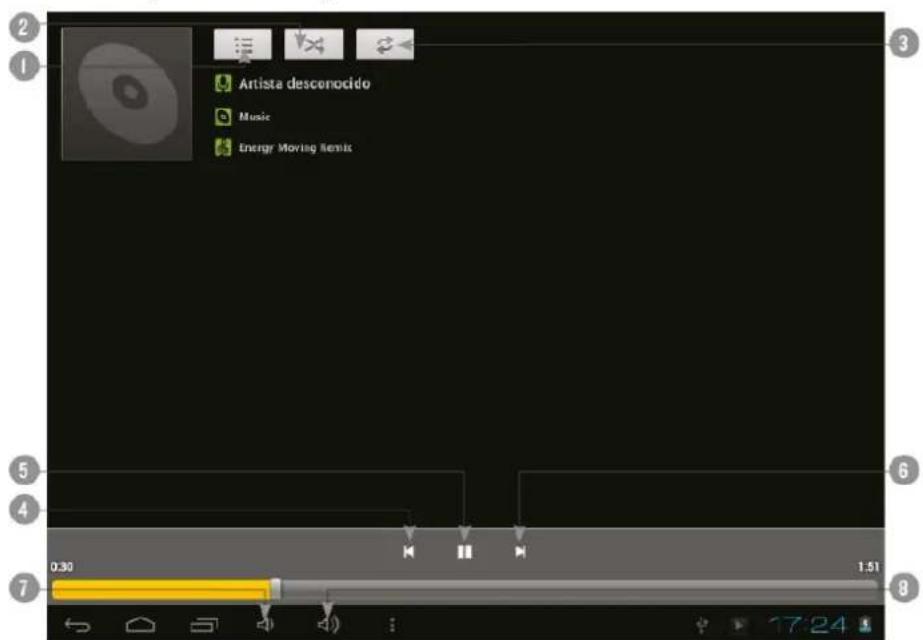
Task: Click the elapsed time 0:30 label
Action: pos(62,567)
